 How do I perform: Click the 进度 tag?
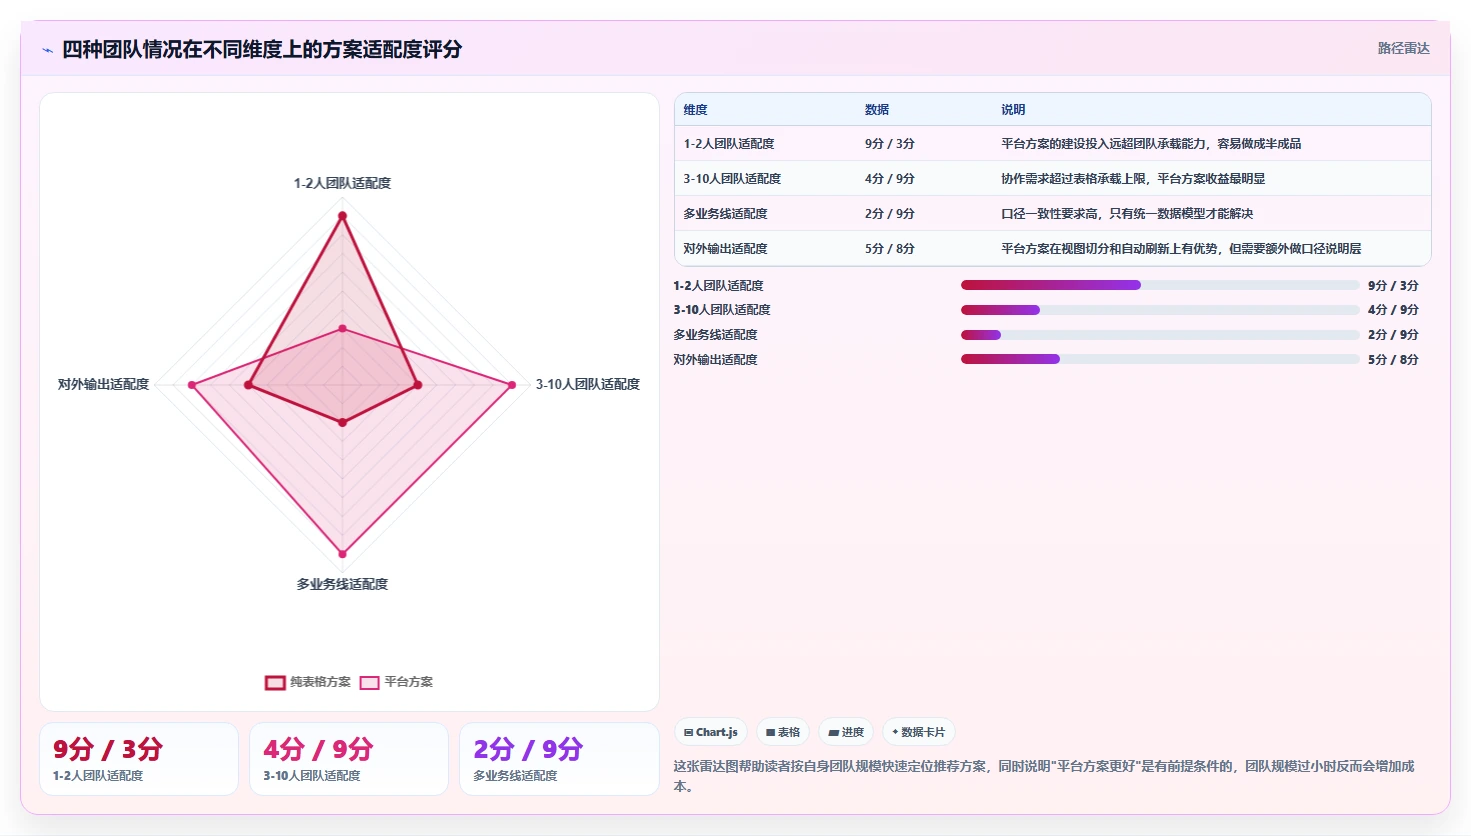tap(846, 732)
